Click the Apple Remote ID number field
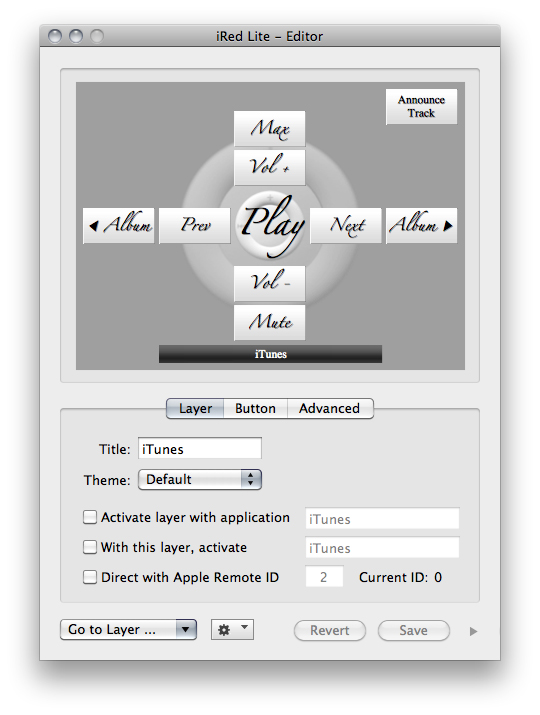The image size is (540, 715). click(324, 577)
